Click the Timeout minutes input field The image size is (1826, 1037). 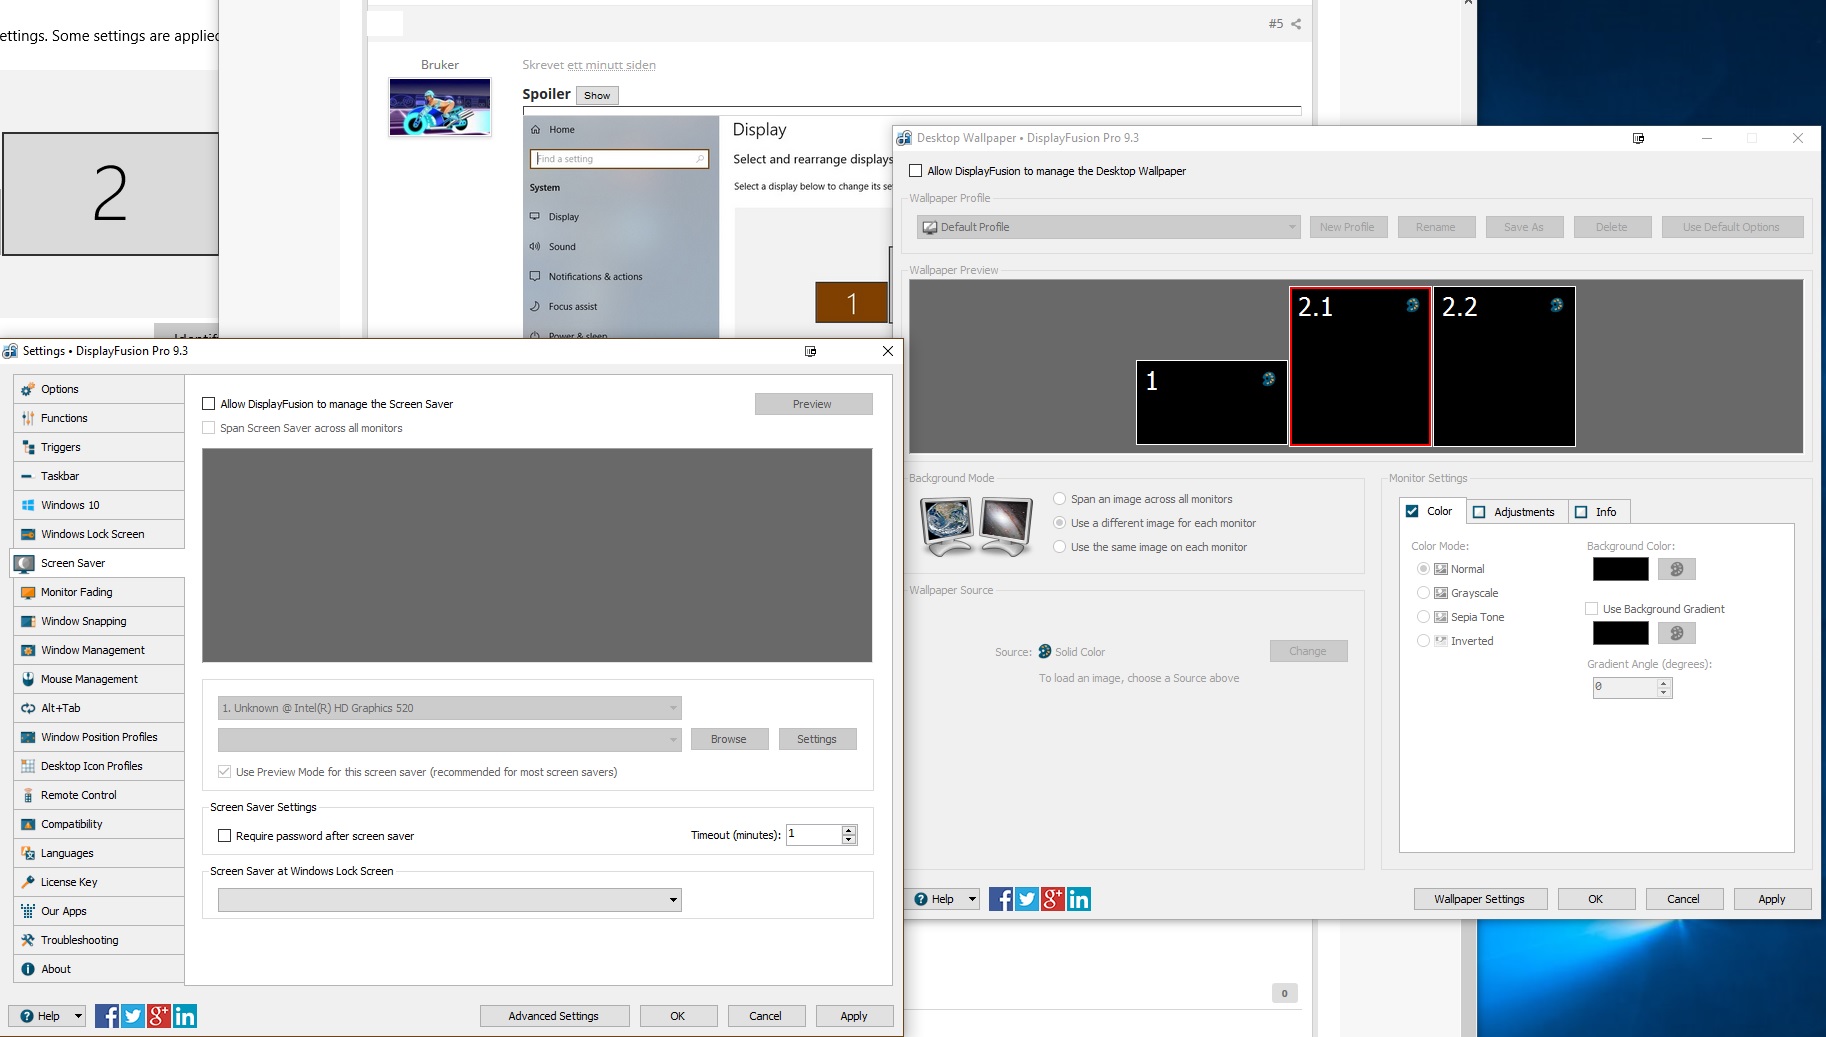pos(814,835)
